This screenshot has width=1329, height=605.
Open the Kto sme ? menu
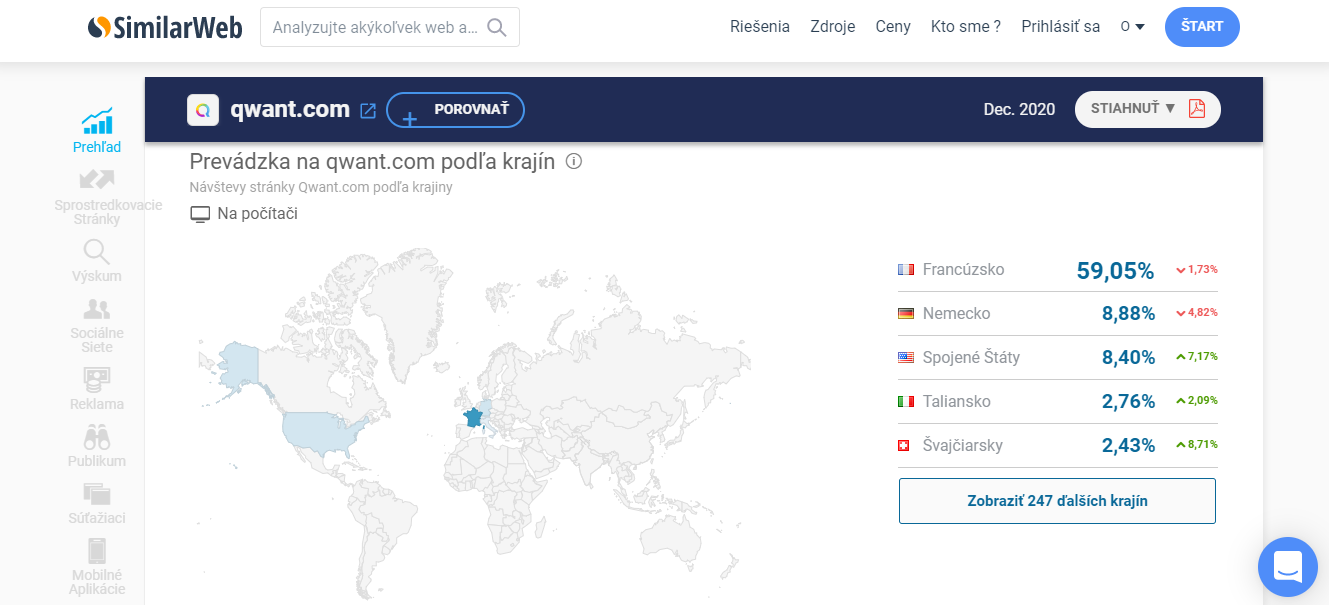[x=966, y=27]
